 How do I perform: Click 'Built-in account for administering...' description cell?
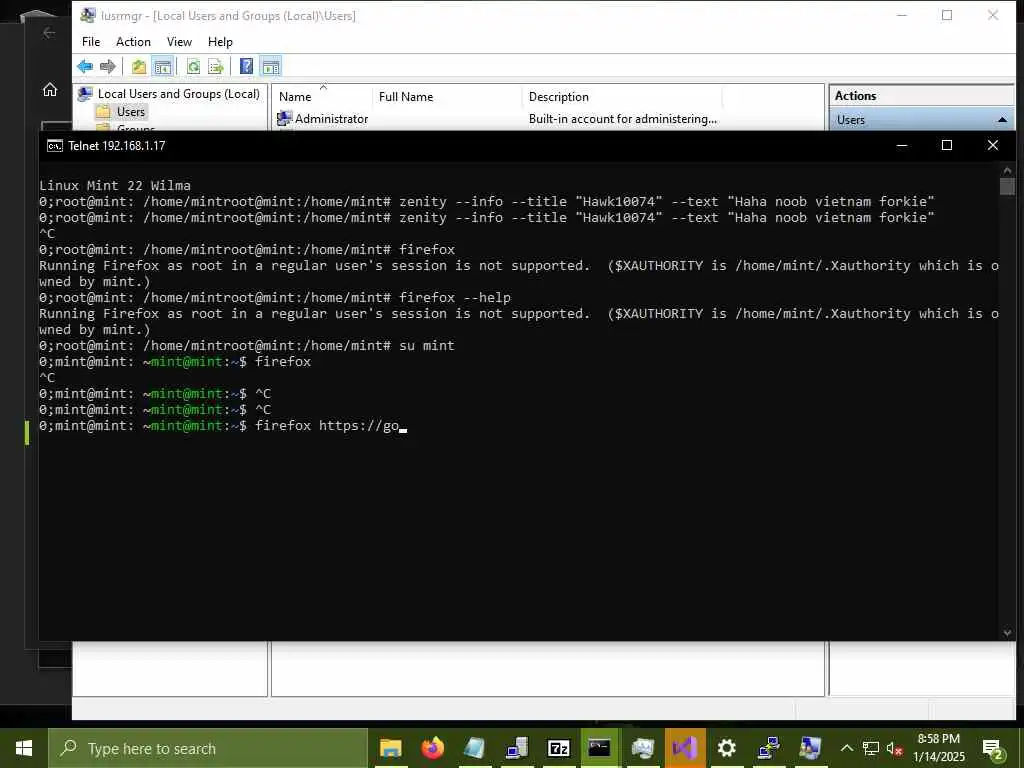click(622, 119)
